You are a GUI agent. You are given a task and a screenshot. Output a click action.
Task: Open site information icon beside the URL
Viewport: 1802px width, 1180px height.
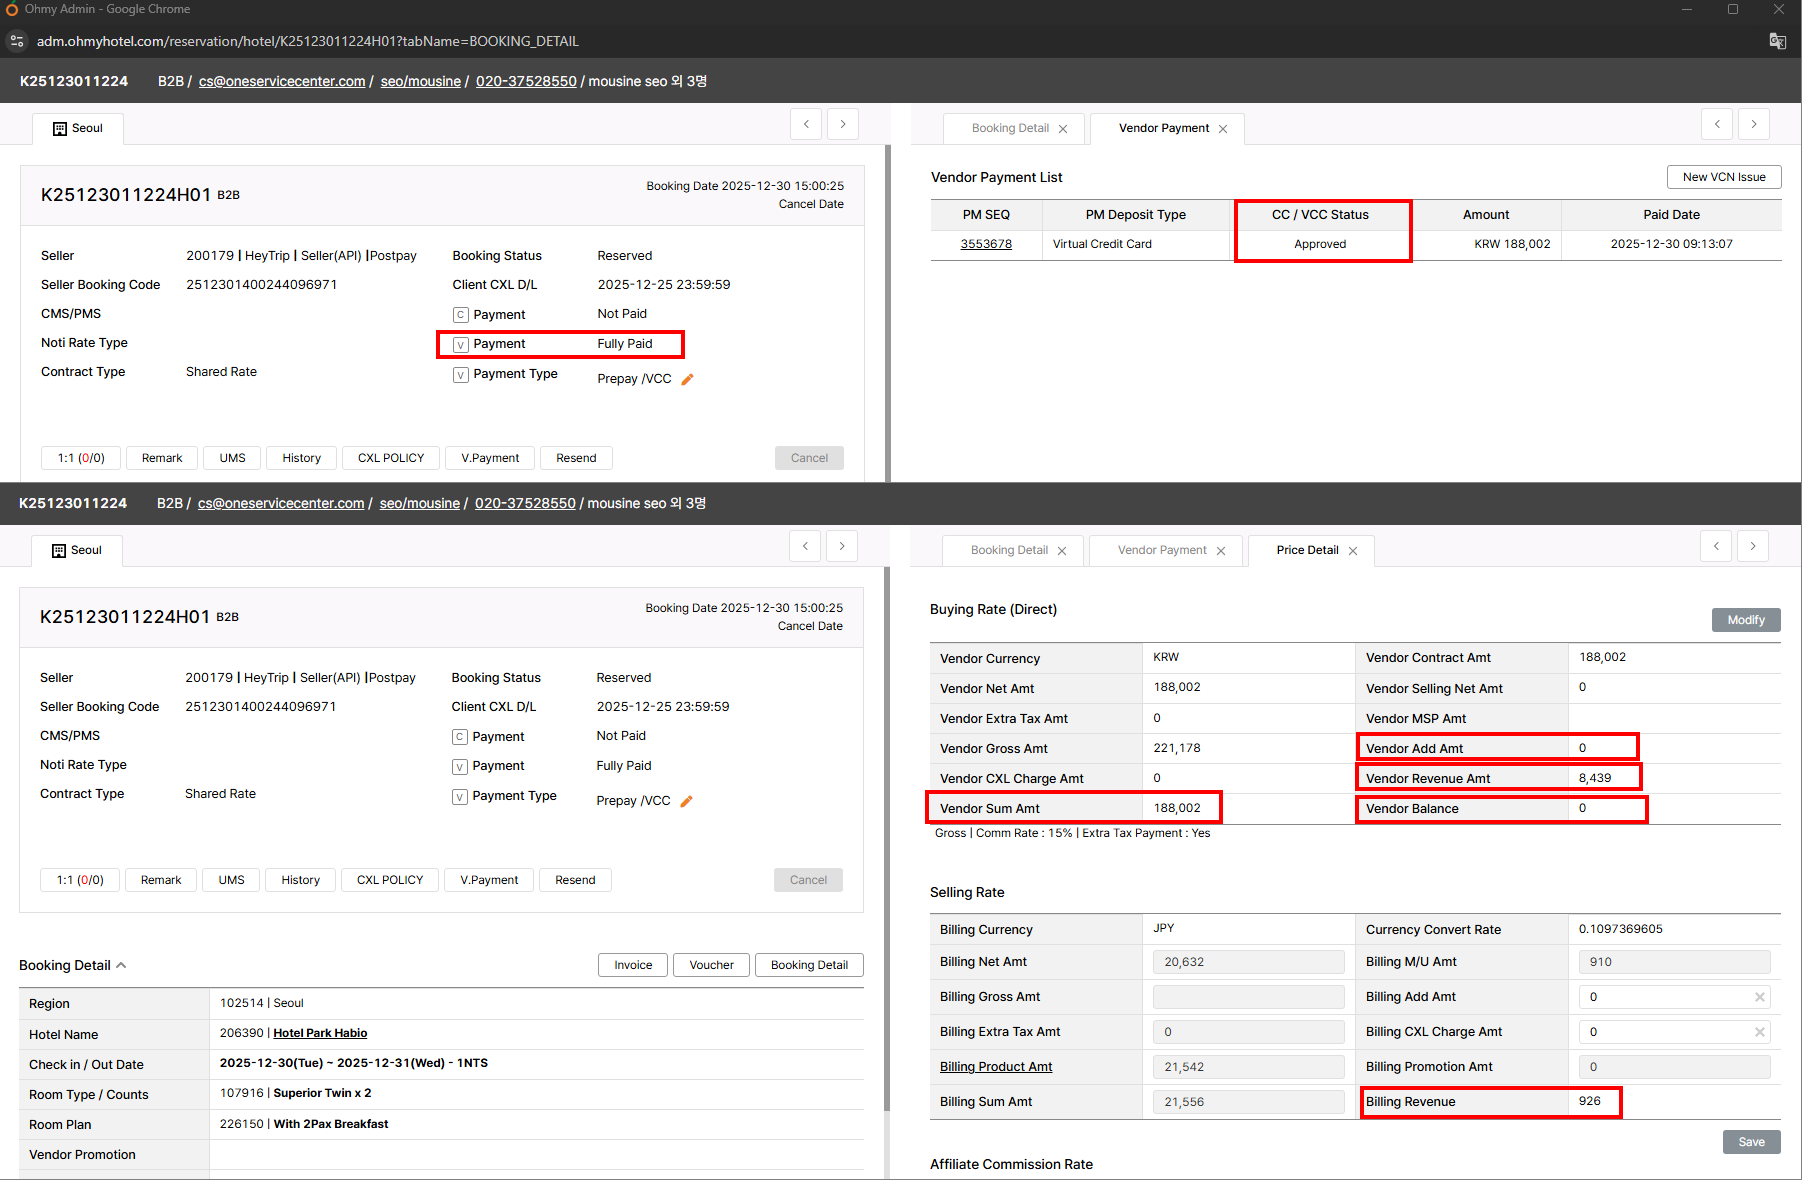coord(16,41)
